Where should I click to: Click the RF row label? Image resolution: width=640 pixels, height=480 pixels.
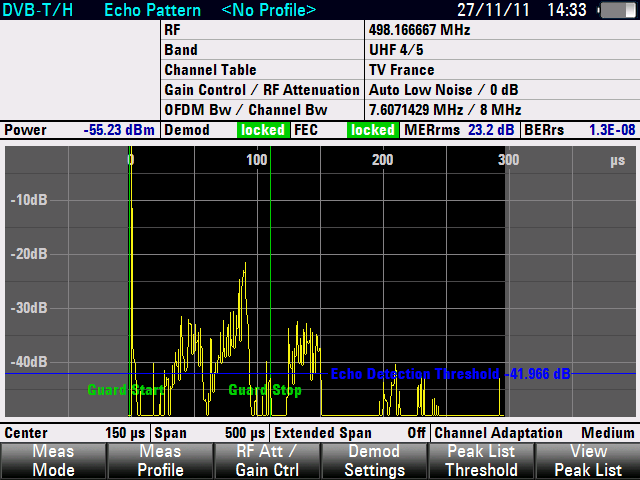point(172,30)
